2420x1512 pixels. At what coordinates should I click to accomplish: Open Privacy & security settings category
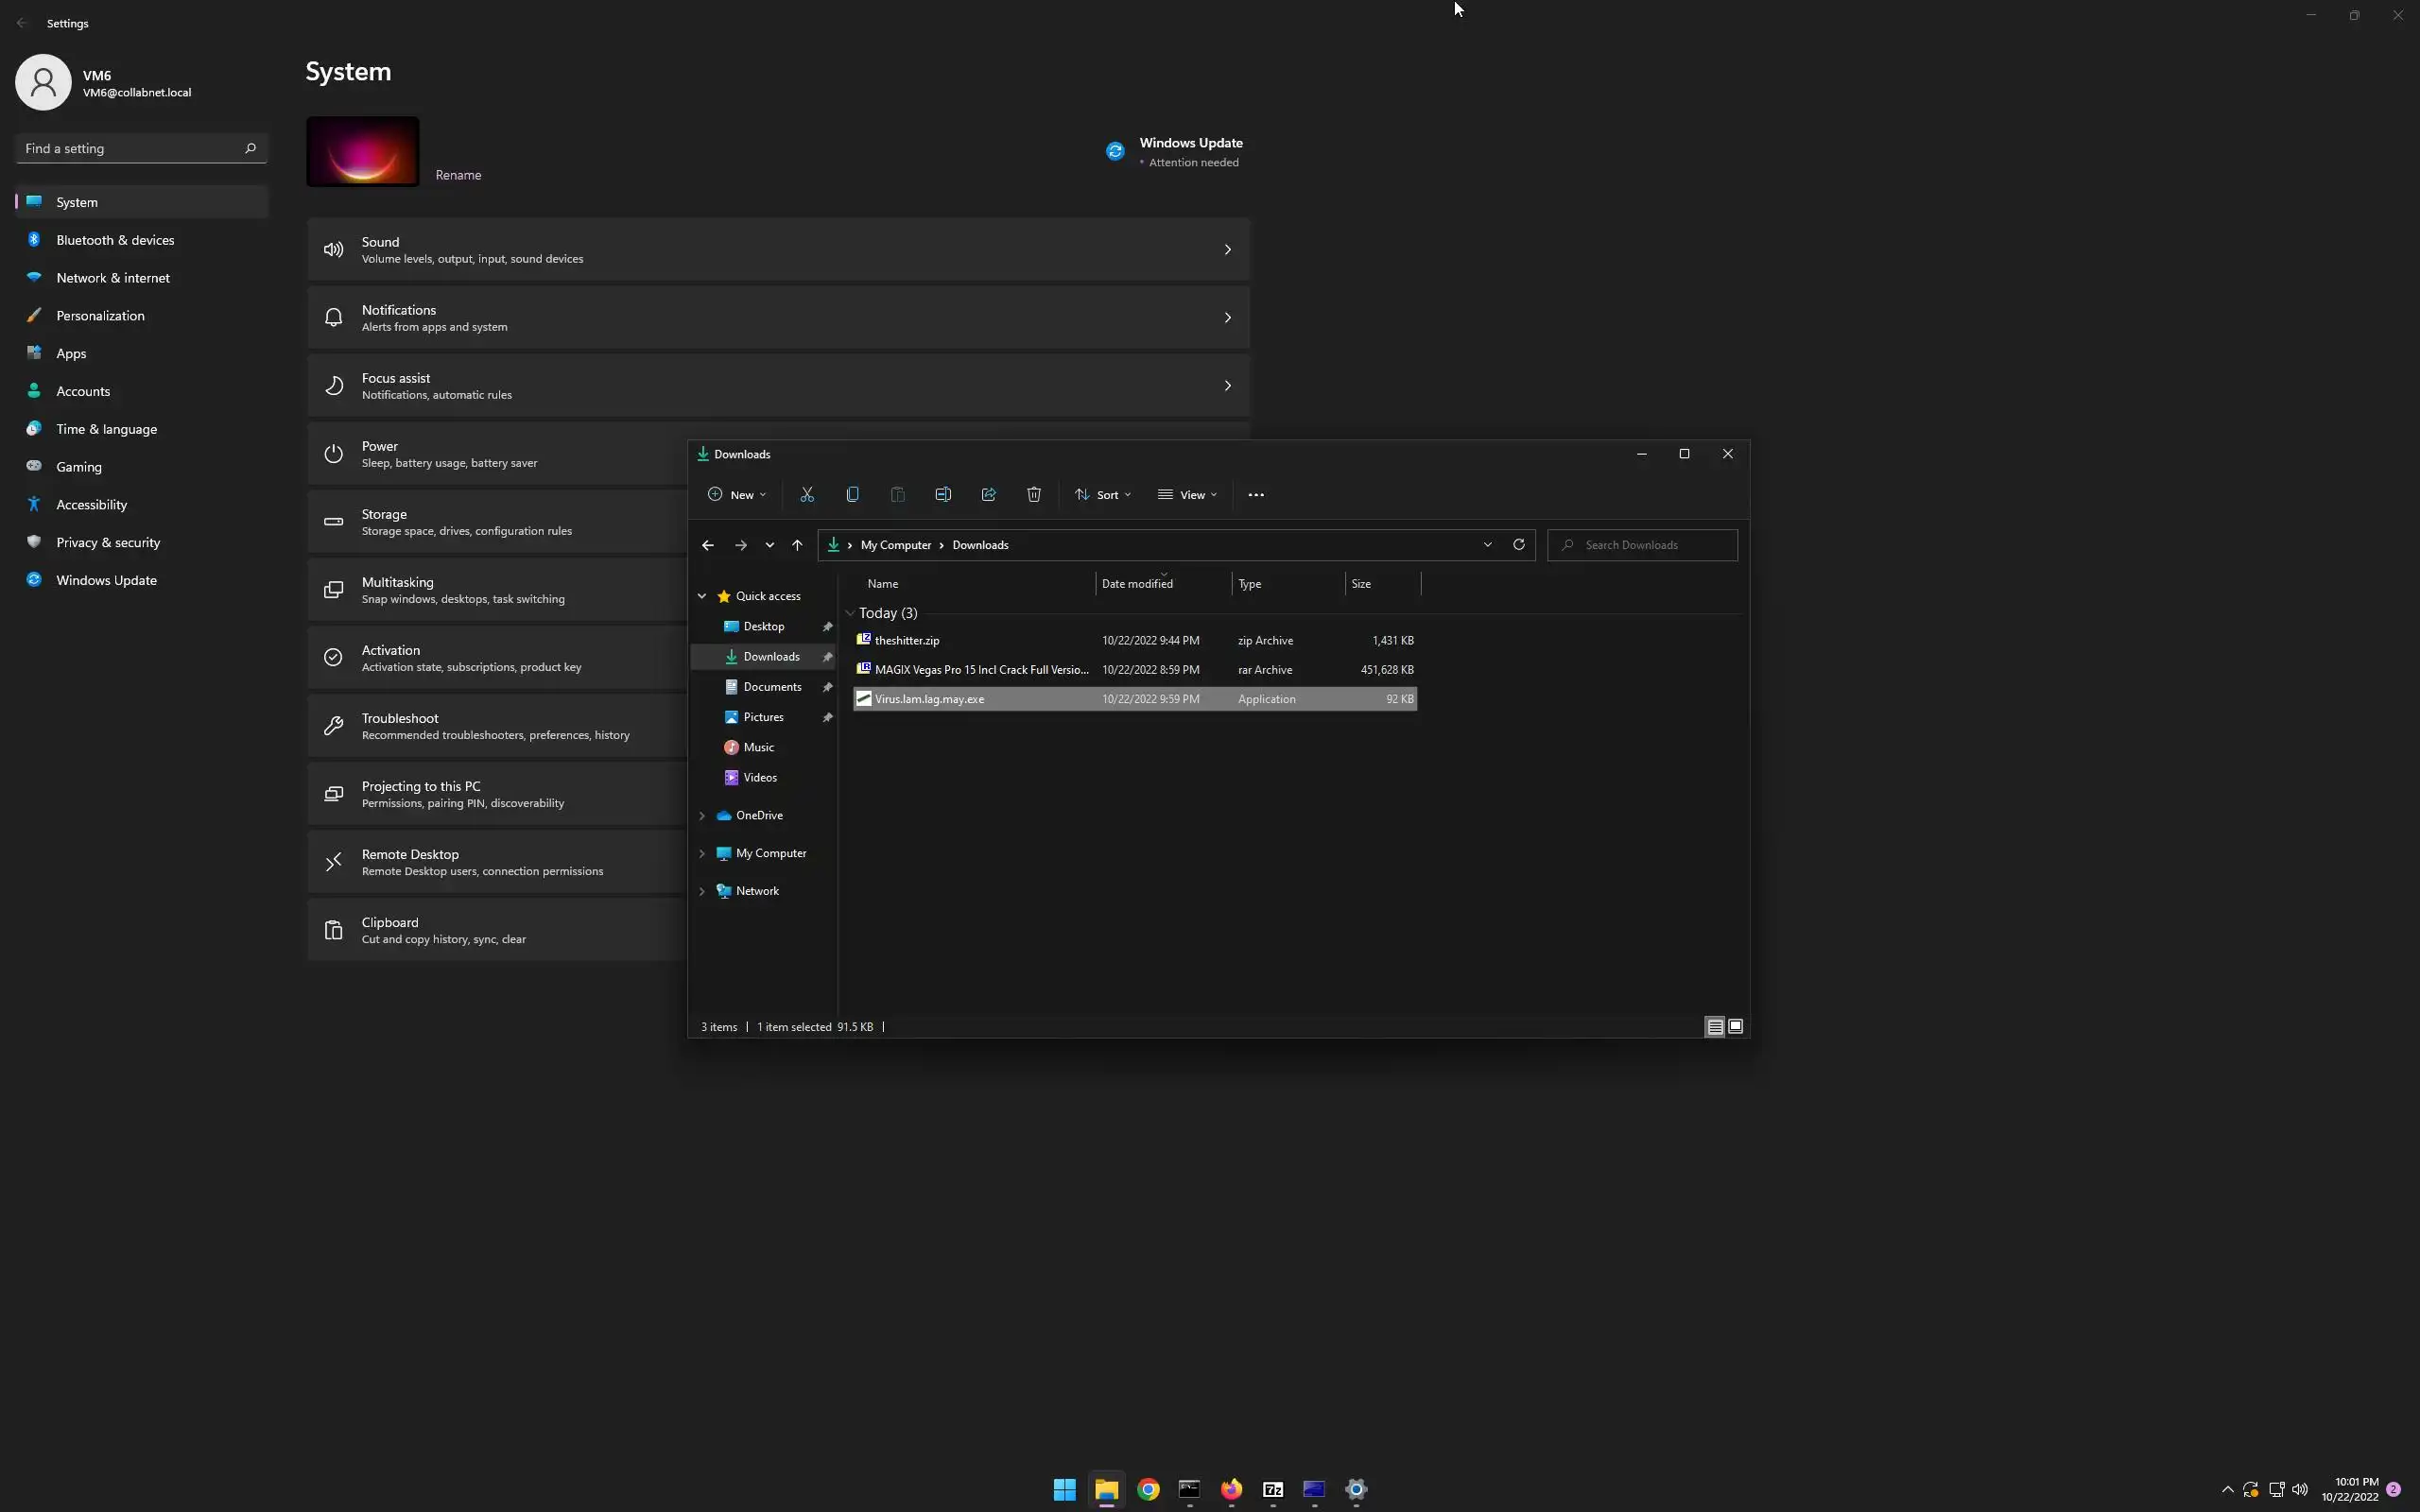(108, 542)
